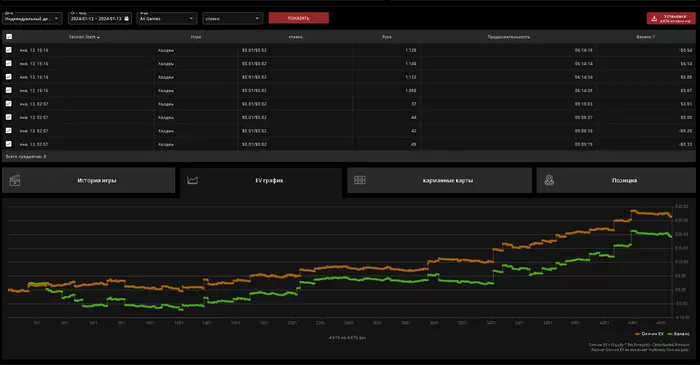This screenshot has width=700, height=365.
Task: Uncheck the session row with 1,128 hands
Action: (x=8, y=50)
